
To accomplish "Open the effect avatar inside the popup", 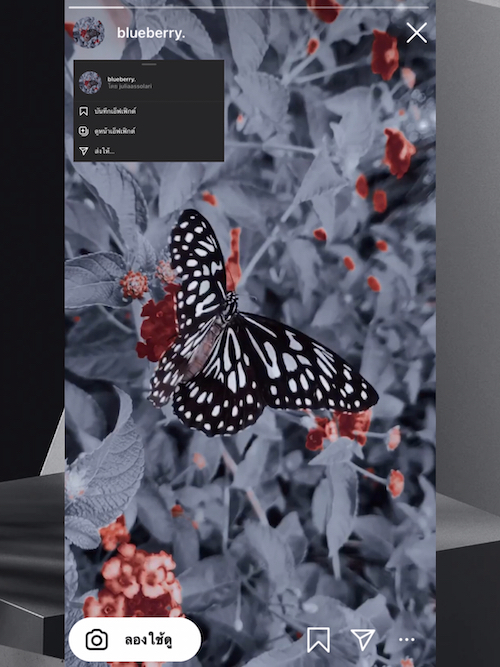I will point(90,83).
